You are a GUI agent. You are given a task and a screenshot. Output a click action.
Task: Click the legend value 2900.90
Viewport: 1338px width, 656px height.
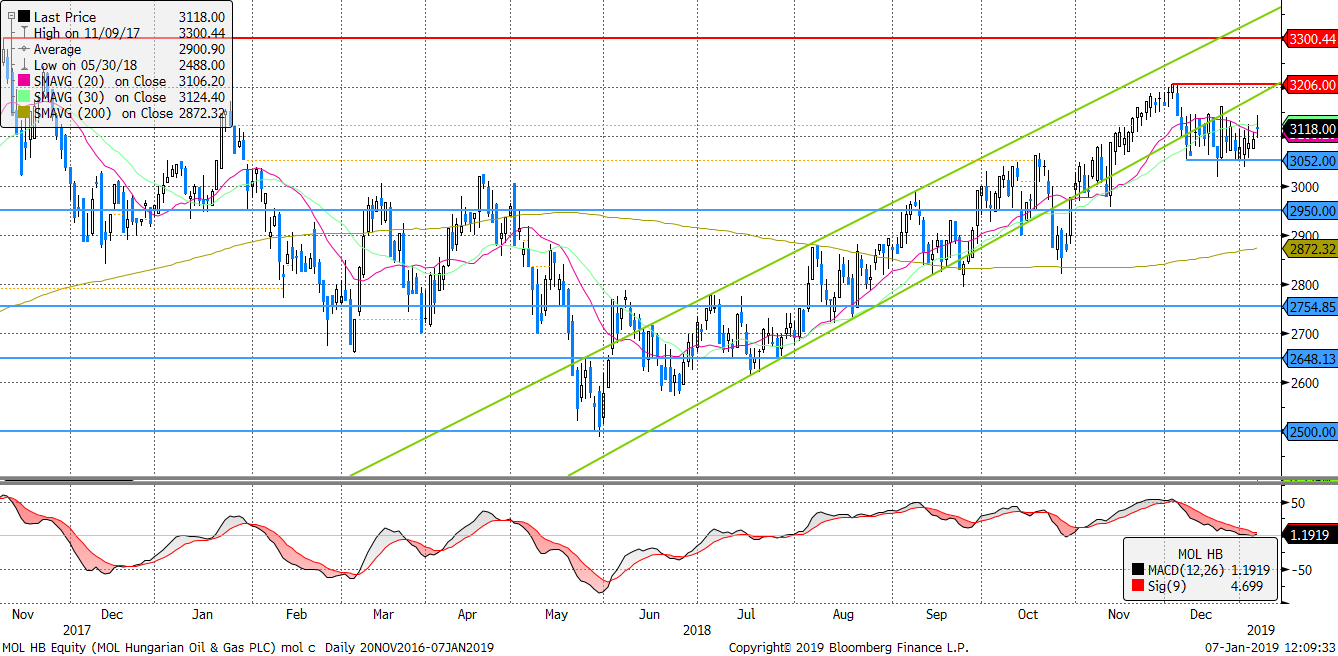(x=201, y=49)
